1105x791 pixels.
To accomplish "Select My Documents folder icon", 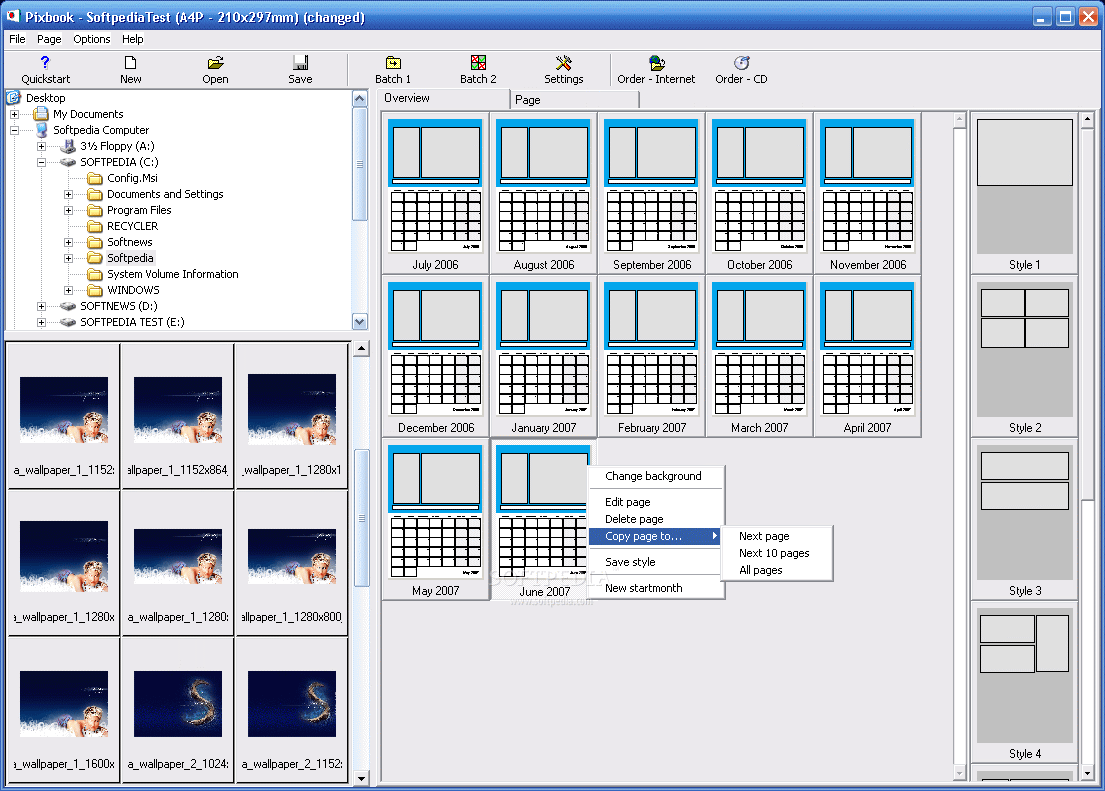I will tap(41, 114).
